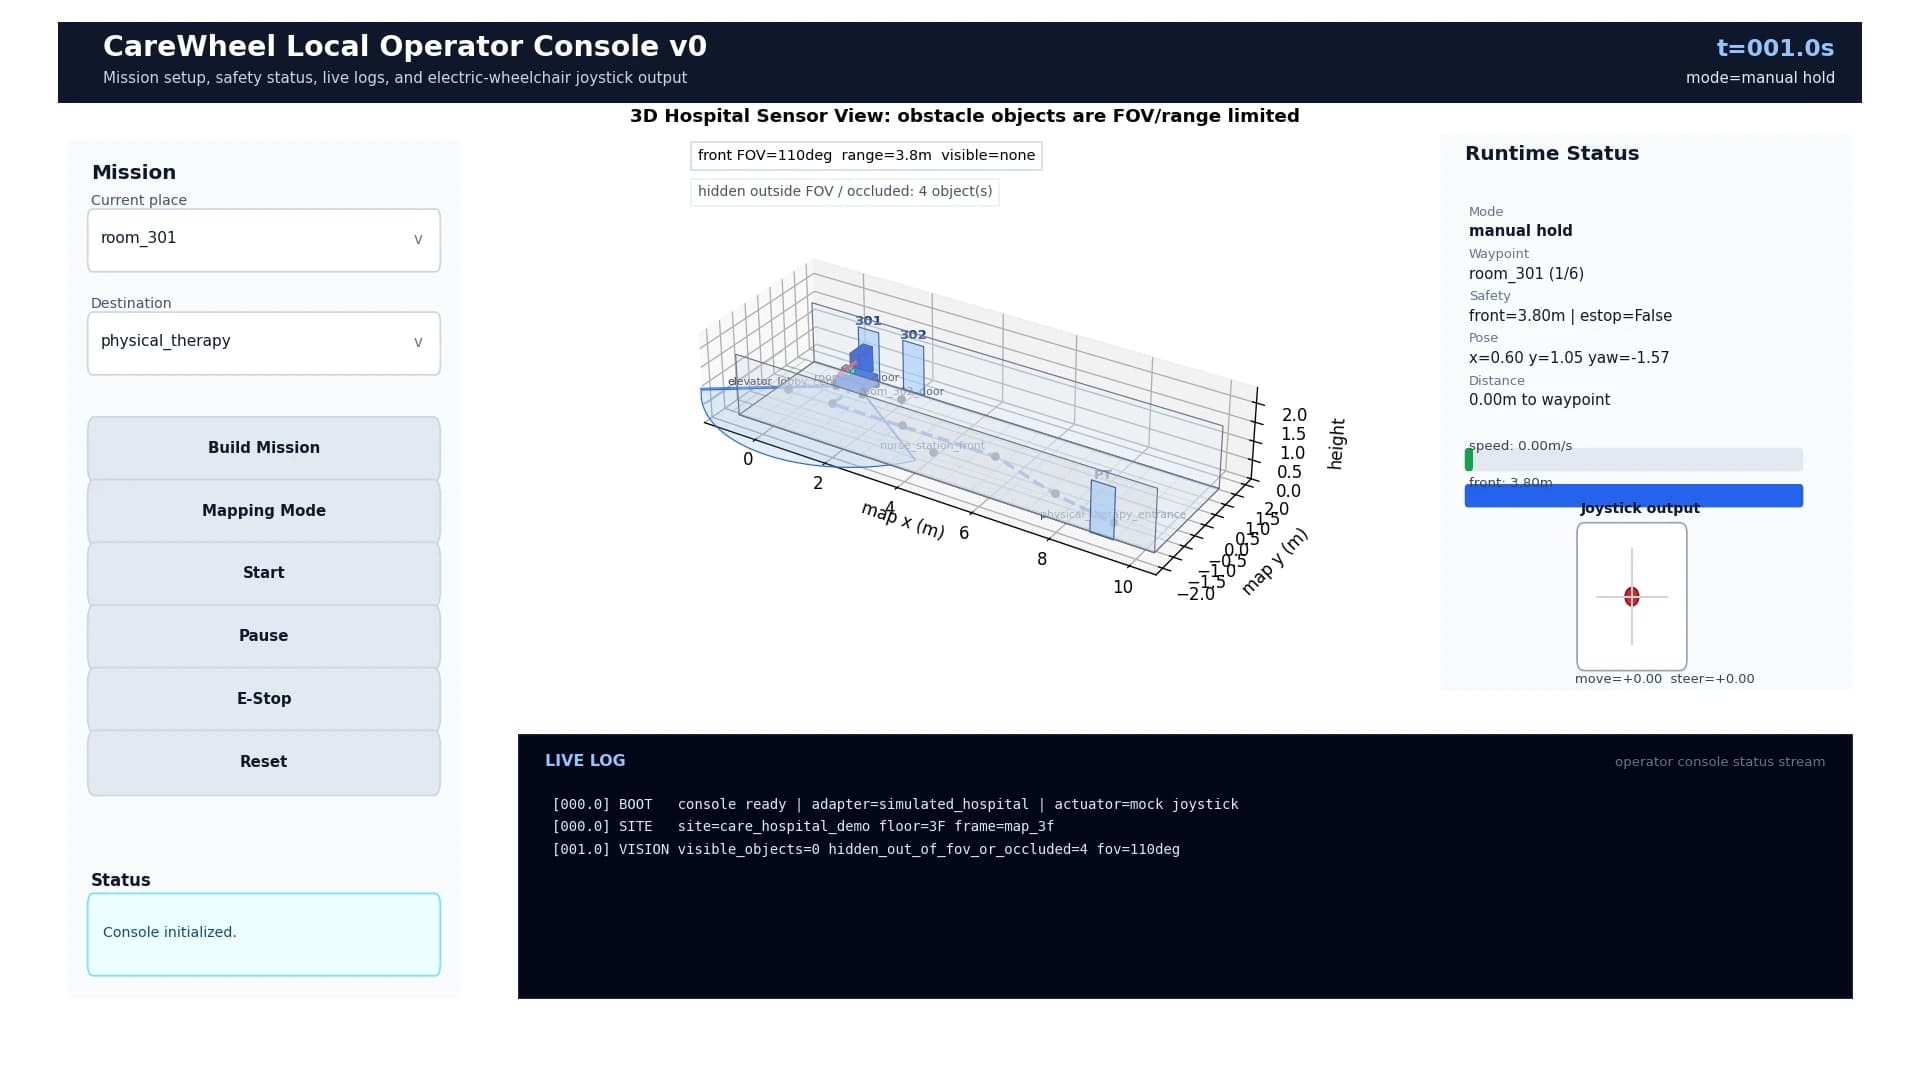Click the front FOV=110deg range legend box
Viewport: 1920px width, 1080px height.
pyautogui.click(x=866, y=156)
